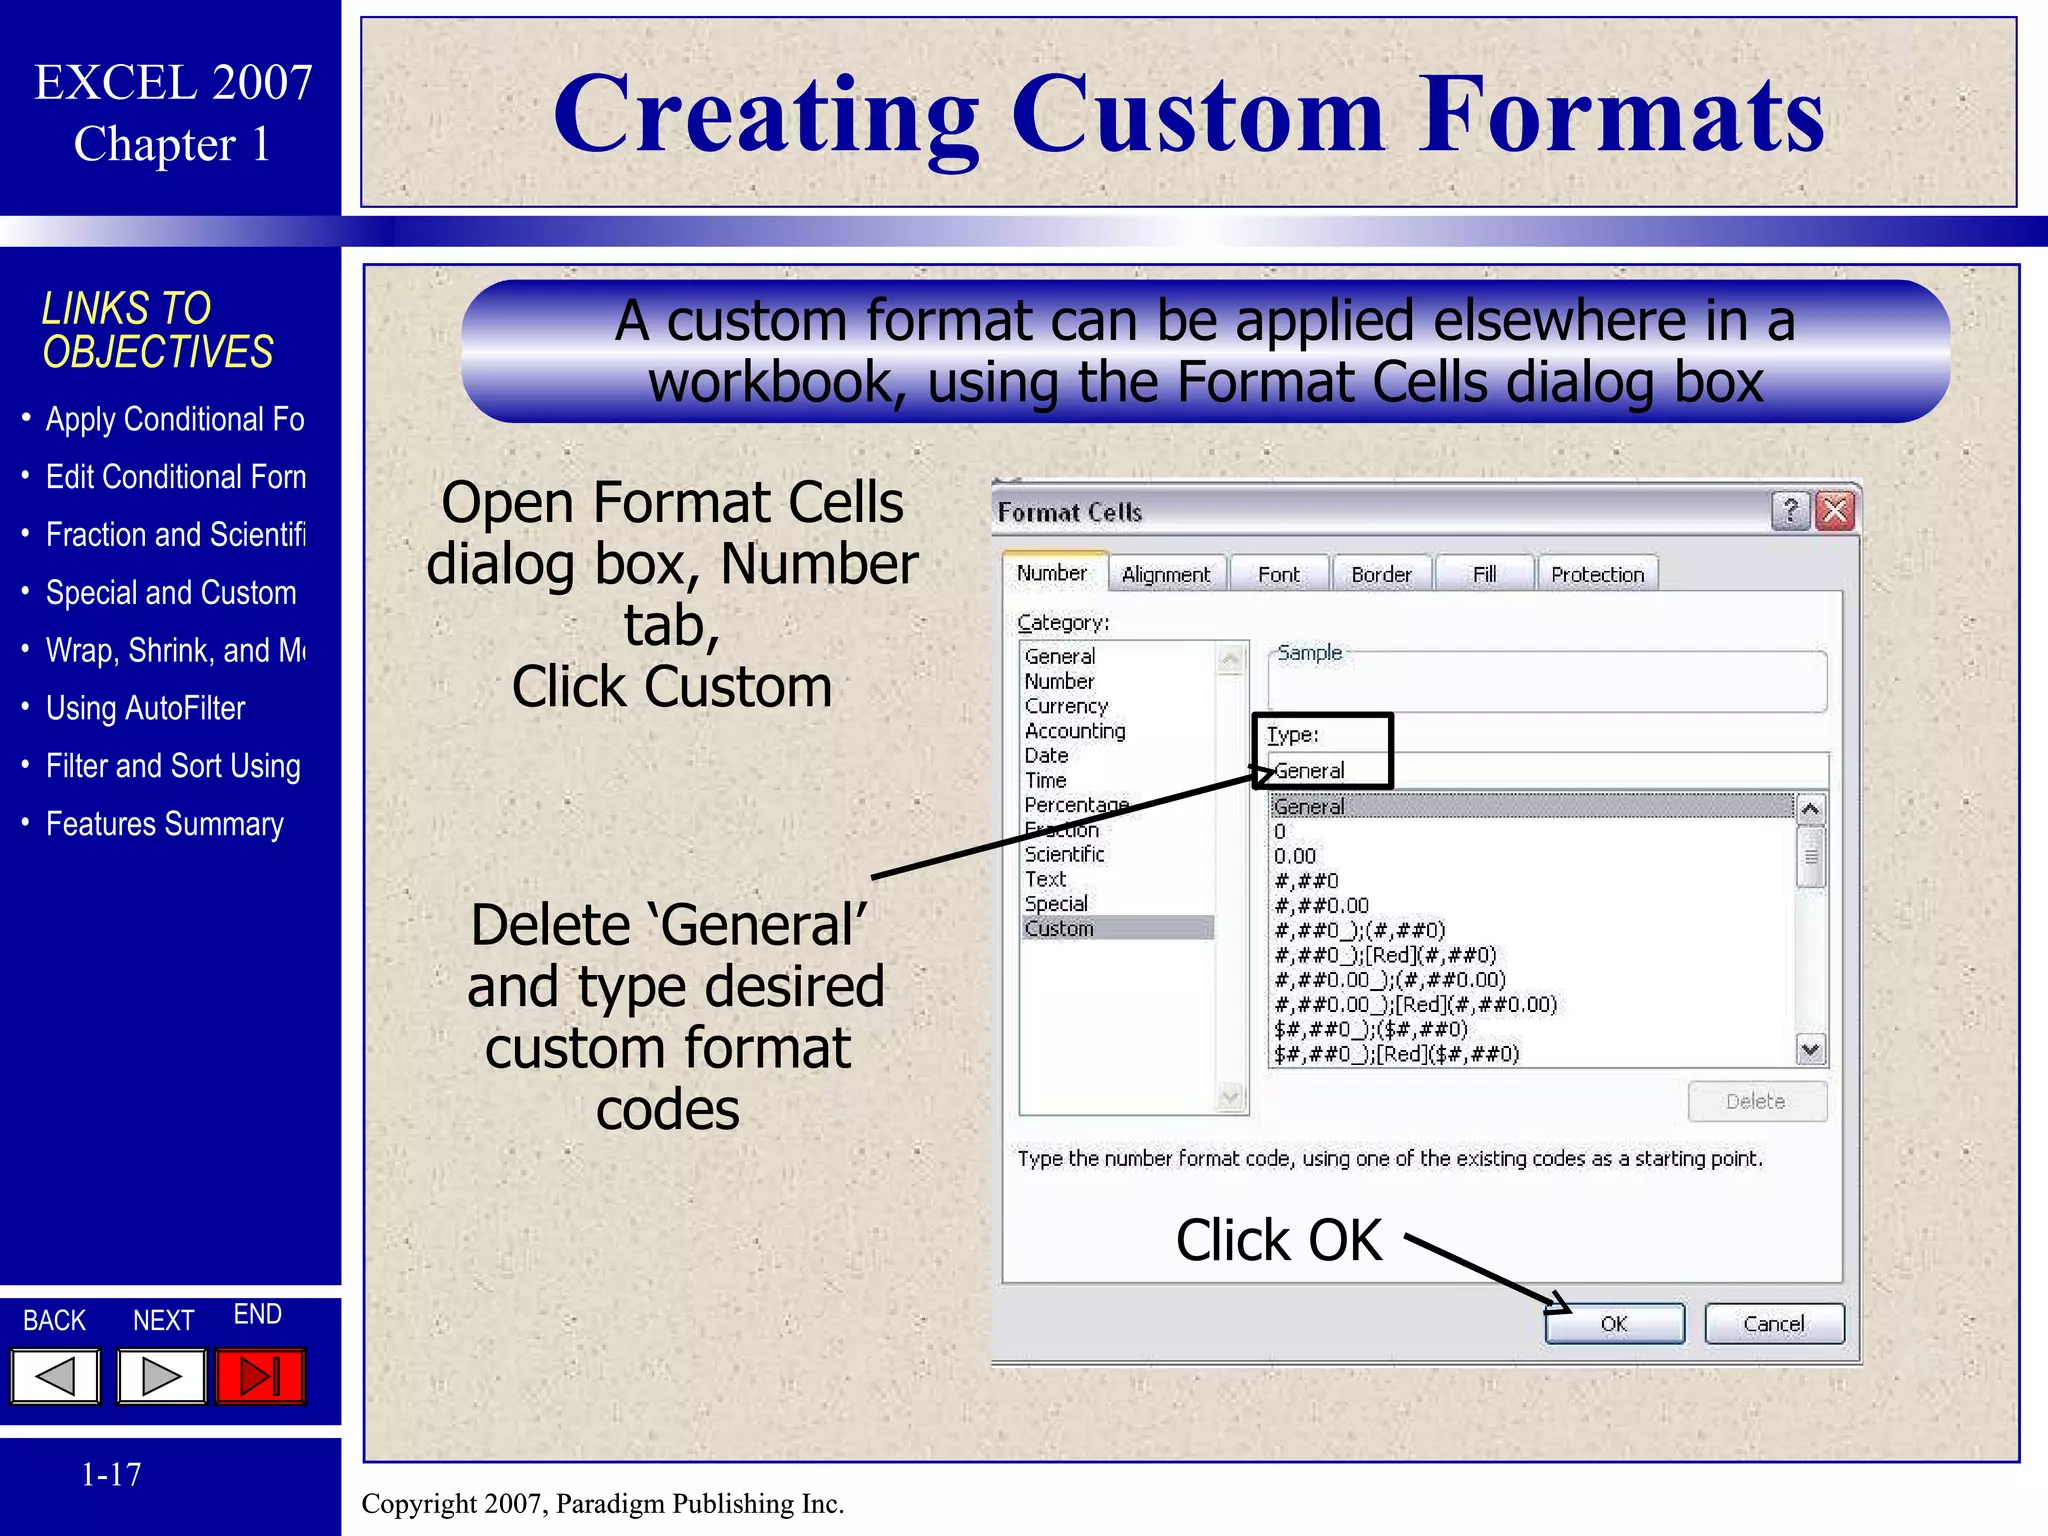The height and width of the screenshot is (1536, 2048).
Task: Click the Format Cells help question-mark icon
Action: [1791, 511]
